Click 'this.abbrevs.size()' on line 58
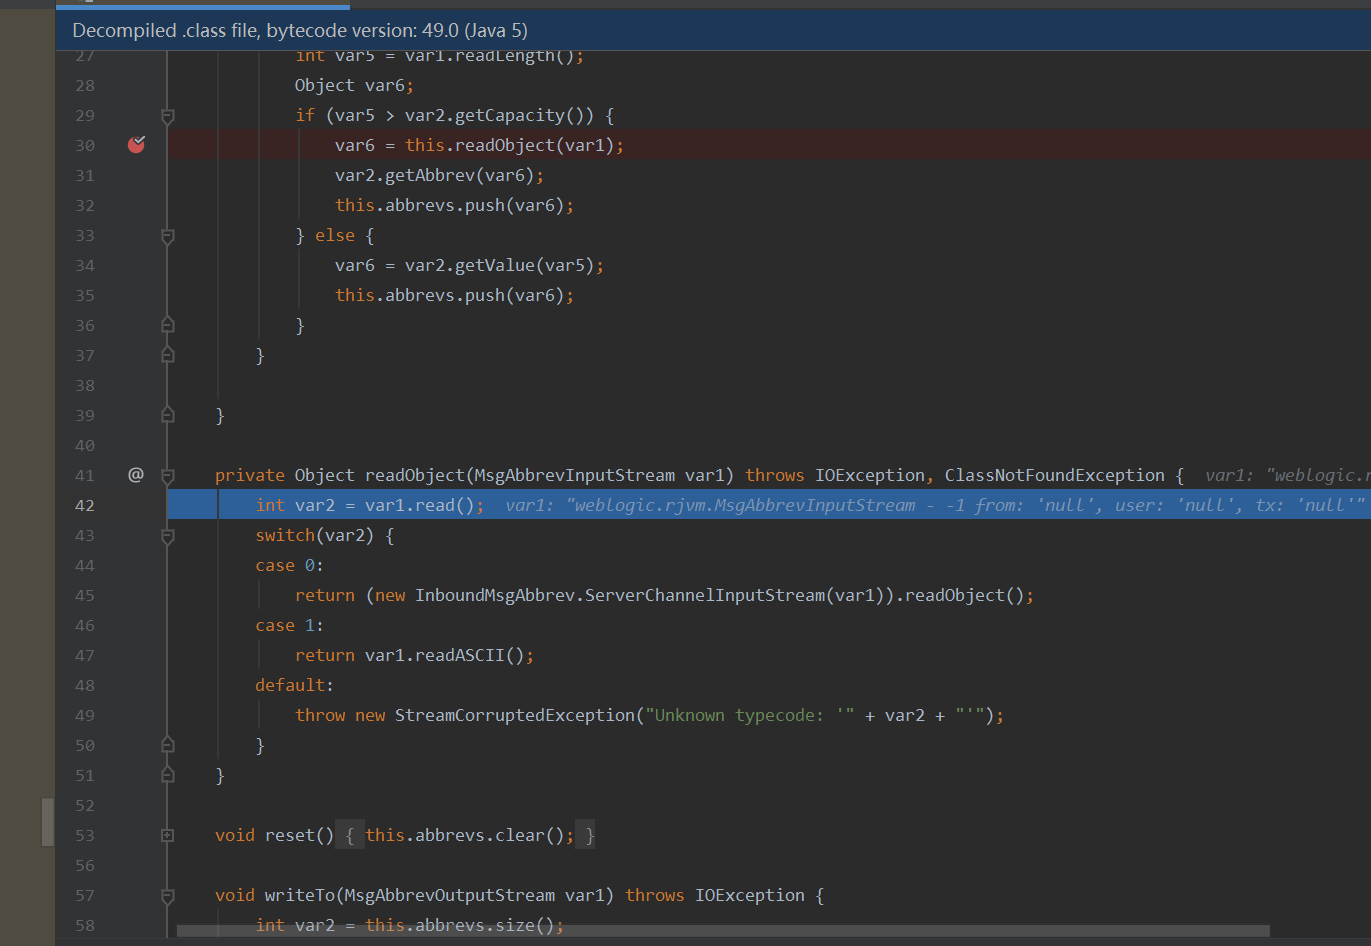The height and width of the screenshot is (946, 1371). [460, 926]
